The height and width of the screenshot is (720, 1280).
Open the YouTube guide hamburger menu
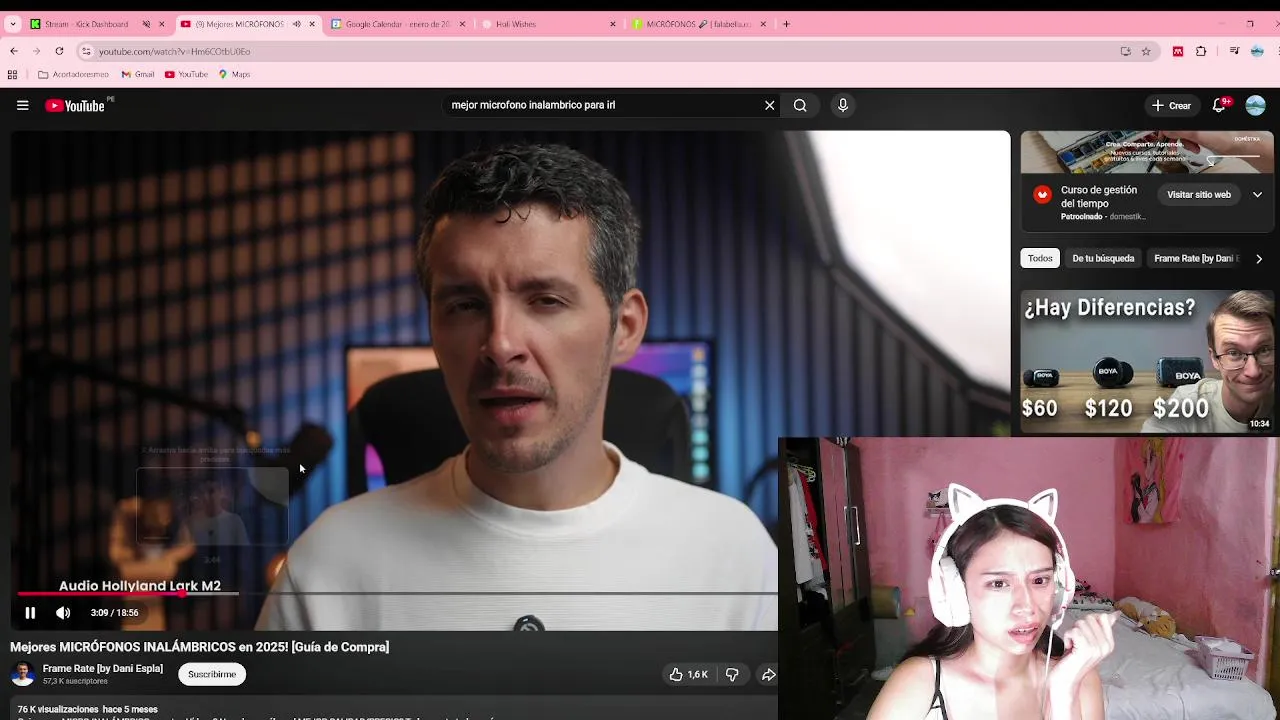(22, 105)
